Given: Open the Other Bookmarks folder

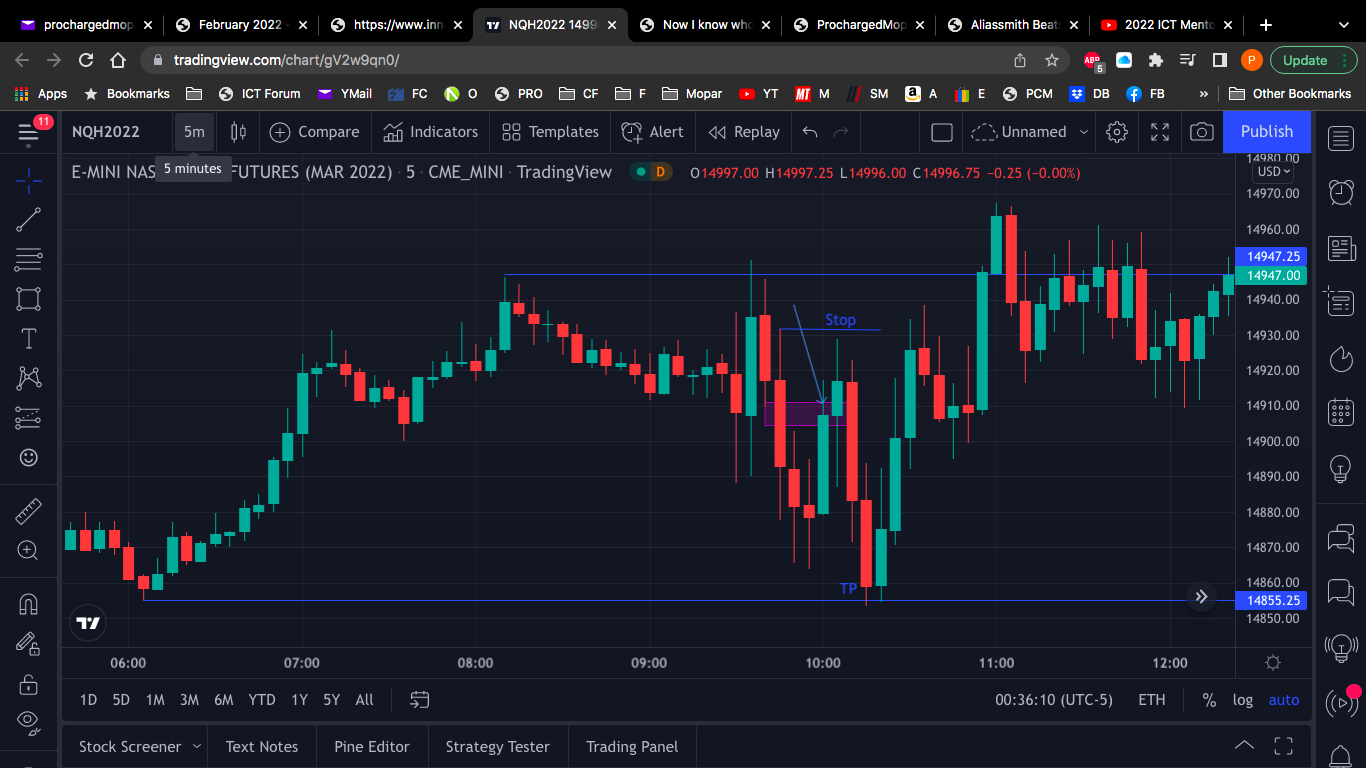Looking at the screenshot, I should tap(1290, 93).
